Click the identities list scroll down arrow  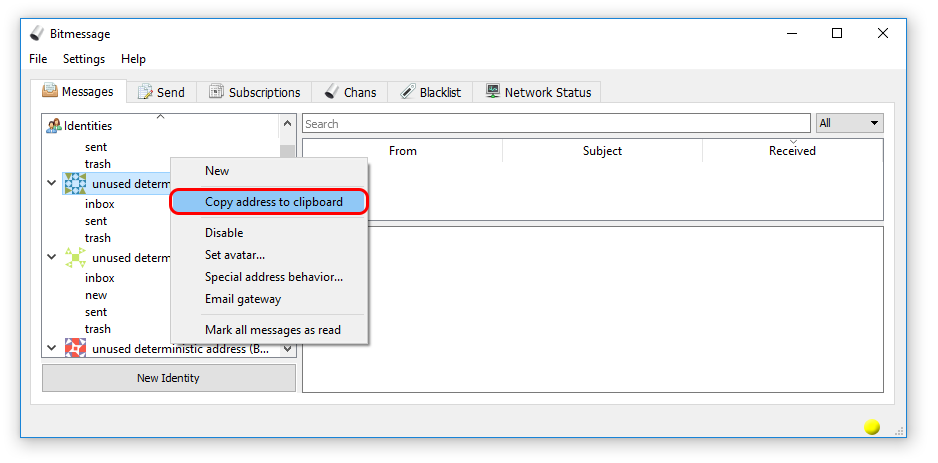(287, 349)
